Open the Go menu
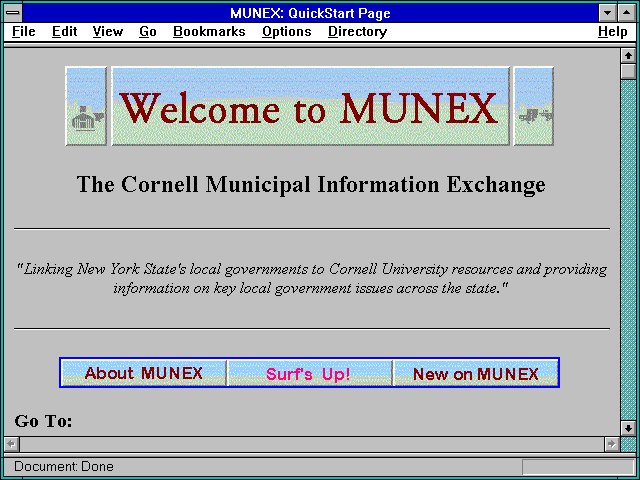Screen dimensions: 640x480 click(x=147, y=31)
